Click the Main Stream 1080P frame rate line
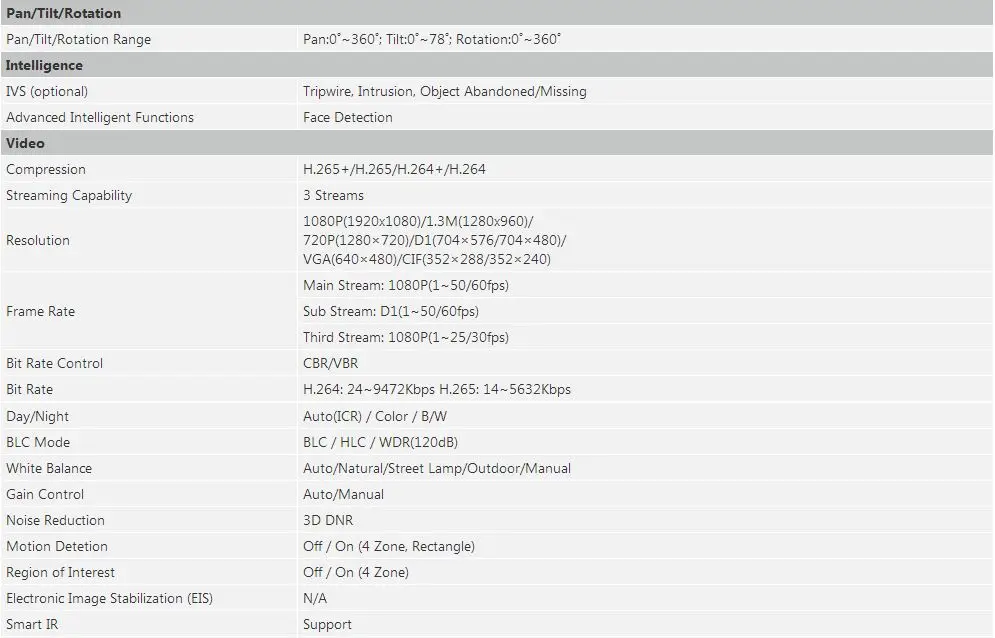The height and width of the screenshot is (638, 995). tap(405, 286)
